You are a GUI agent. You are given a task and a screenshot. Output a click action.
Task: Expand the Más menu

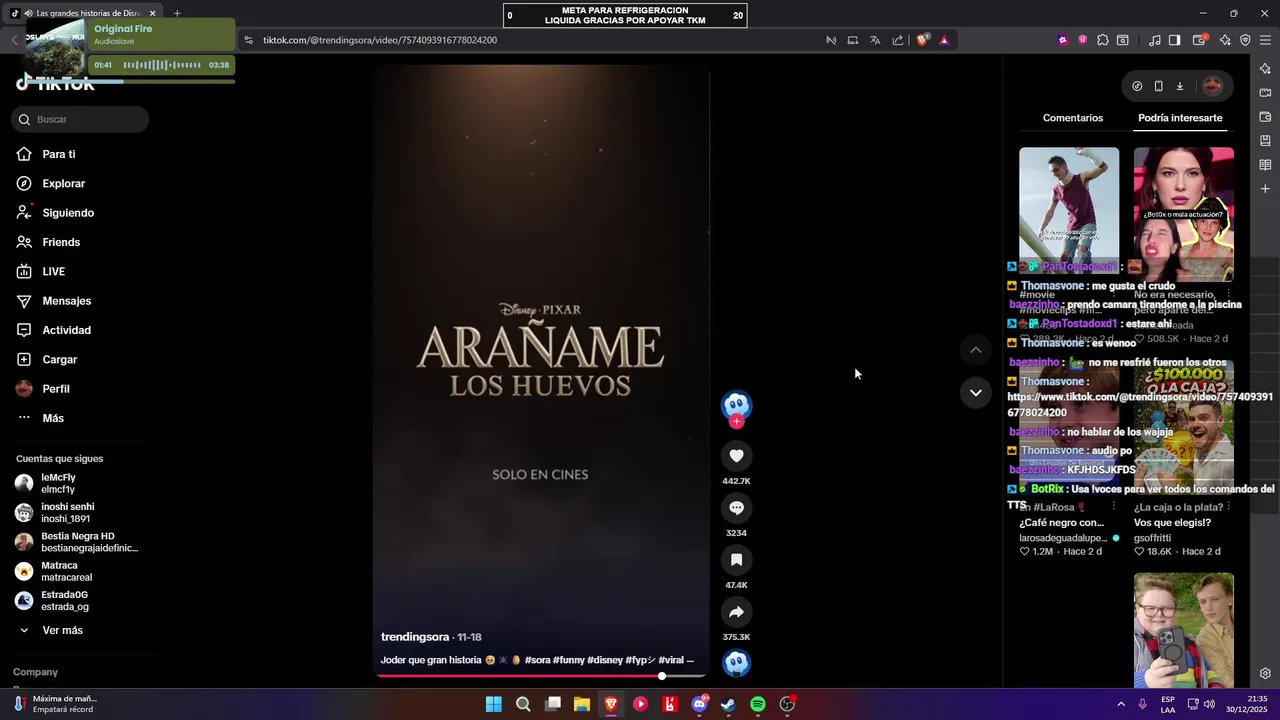(53, 418)
